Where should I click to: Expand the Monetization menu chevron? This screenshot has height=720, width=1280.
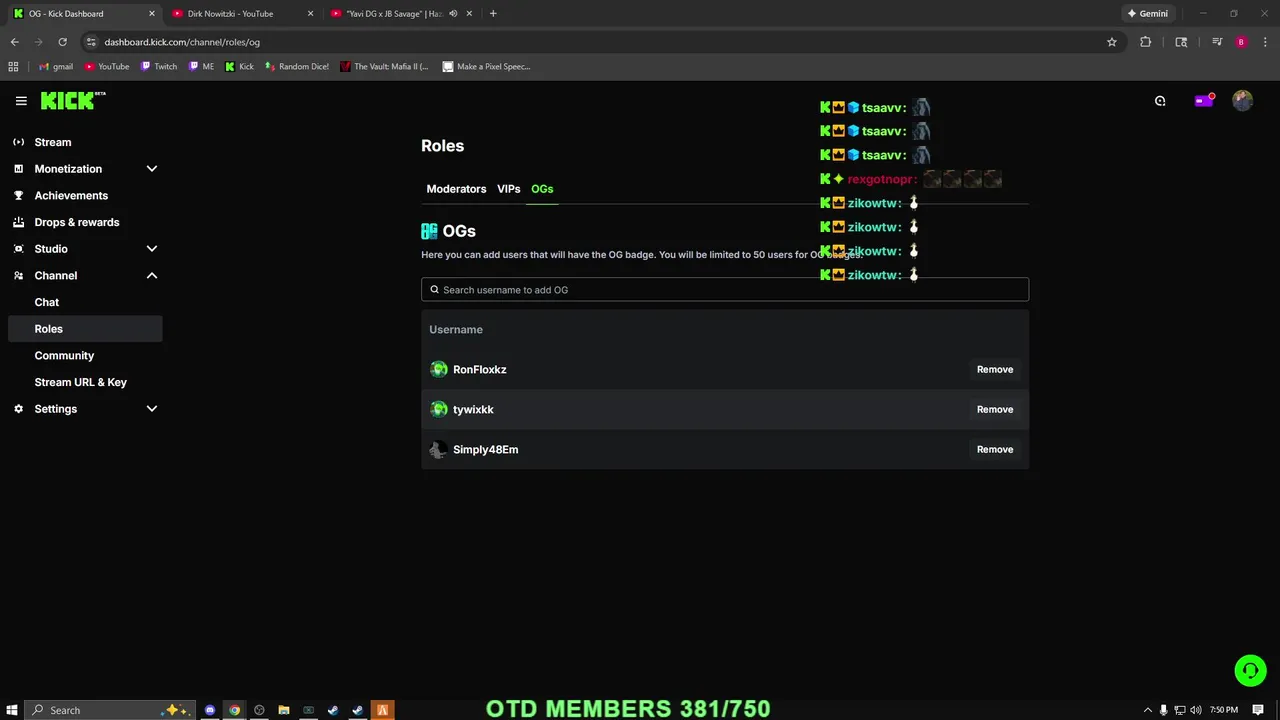[x=152, y=169]
